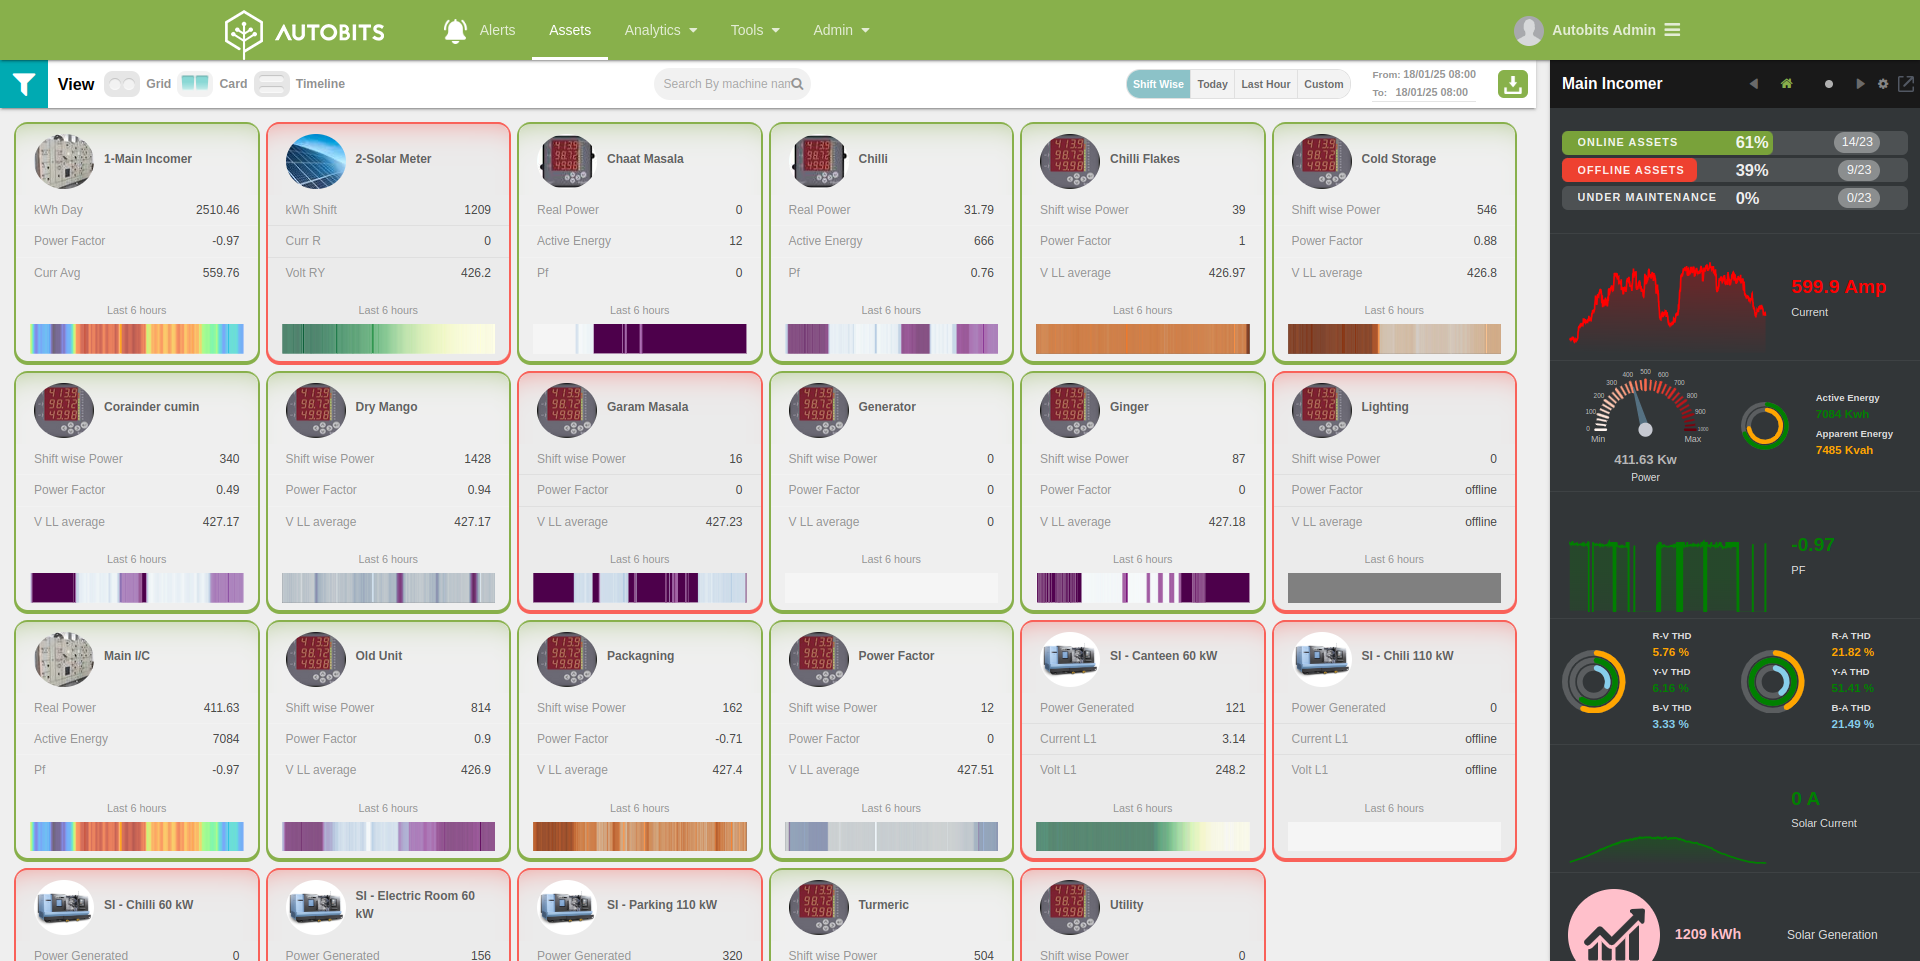Click the Autobits logo
The width and height of the screenshot is (1920, 961).
tap(305, 33)
